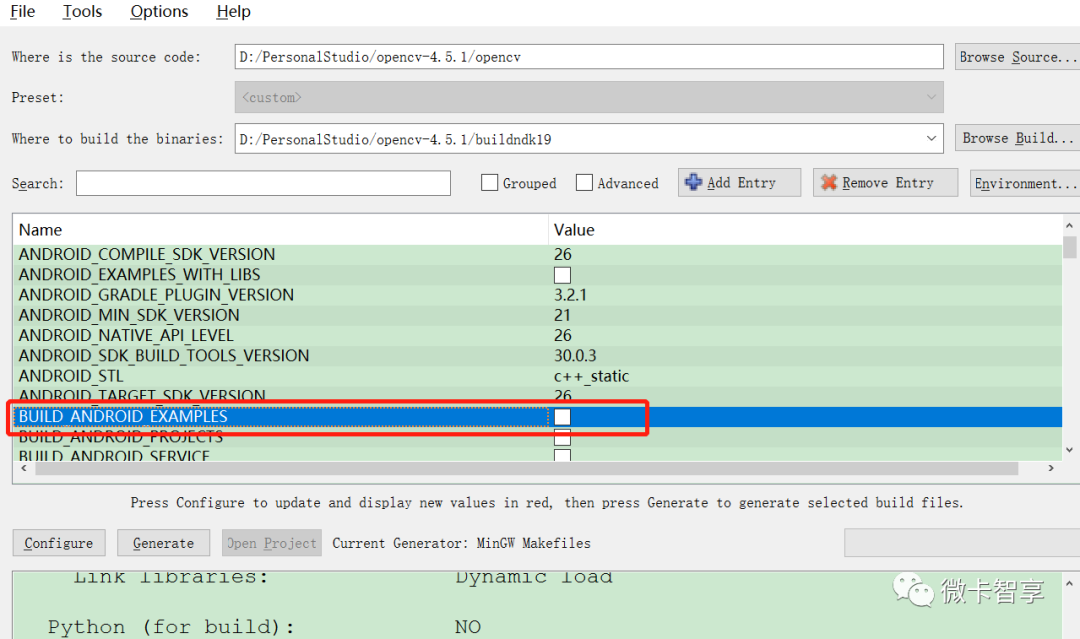Click the value 21 for min SDK
Screen dimensions: 1080x639
coord(563,315)
